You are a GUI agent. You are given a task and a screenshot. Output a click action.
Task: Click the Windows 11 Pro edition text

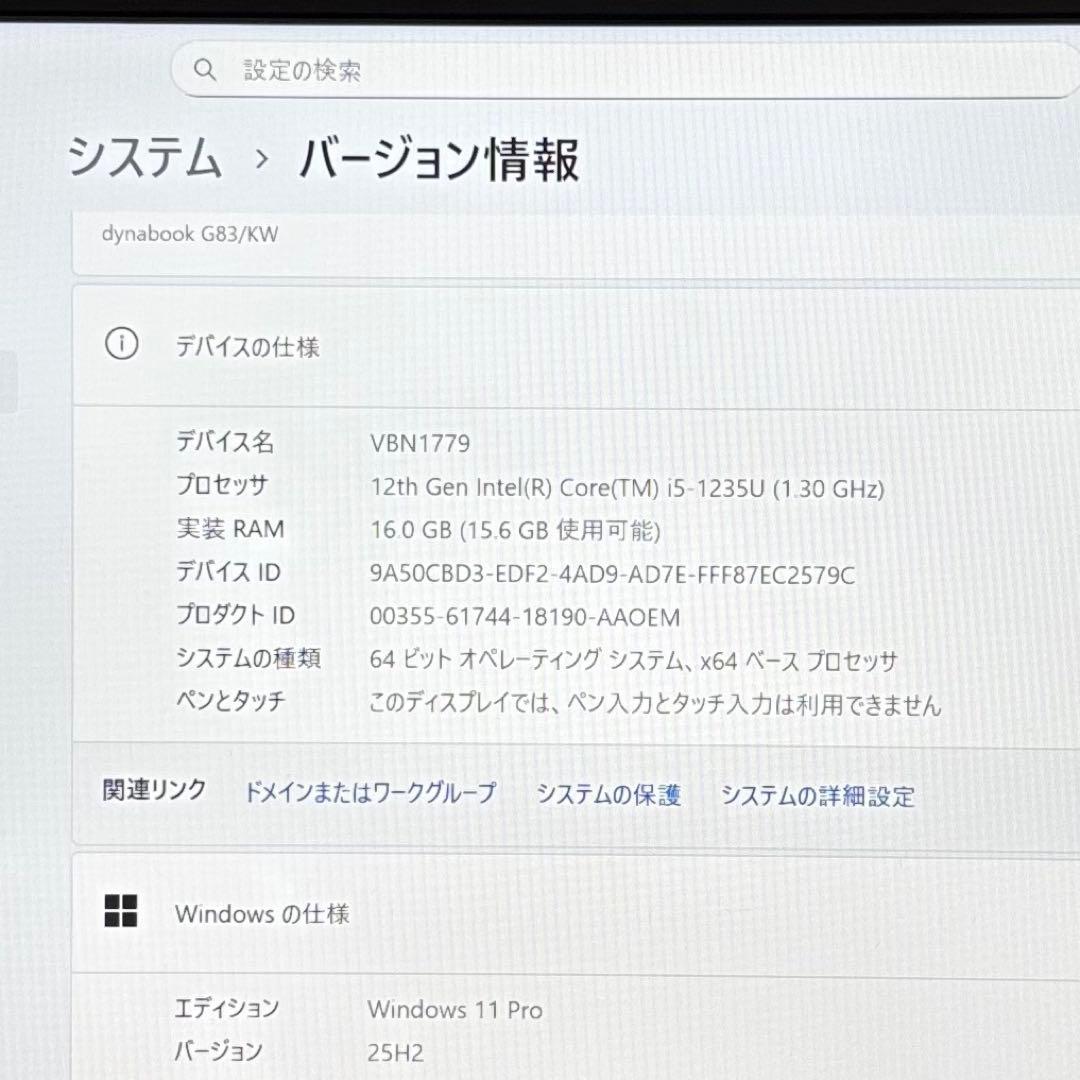click(456, 1011)
